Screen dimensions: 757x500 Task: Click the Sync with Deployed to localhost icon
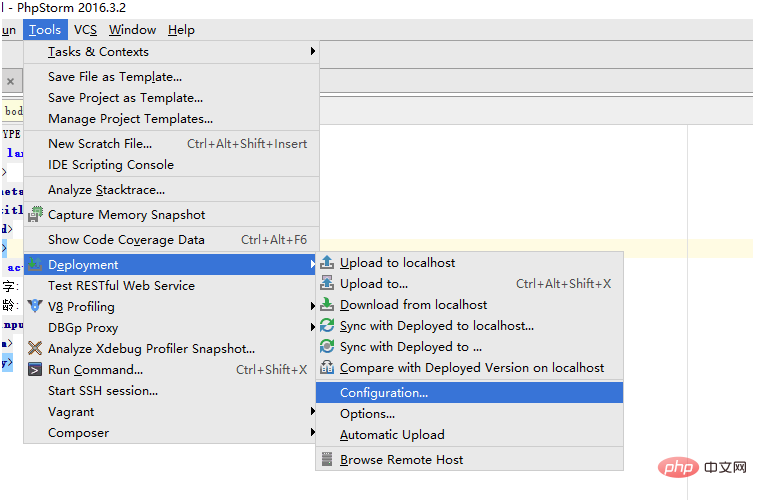(x=327, y=326)
